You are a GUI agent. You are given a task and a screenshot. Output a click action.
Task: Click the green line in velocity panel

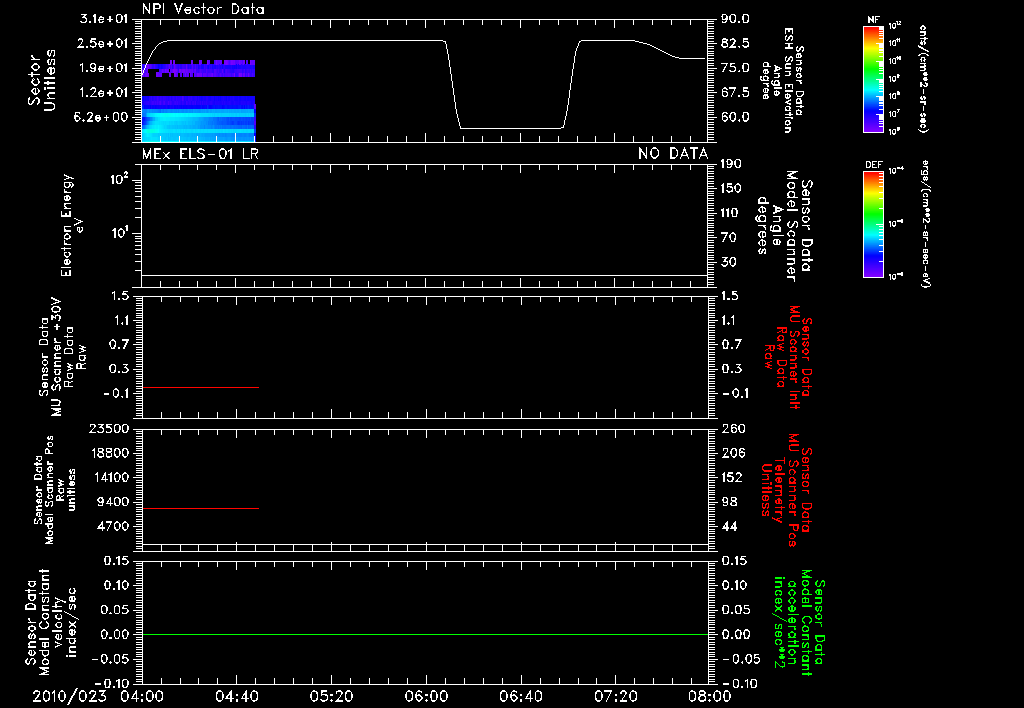tap(424, 634)
